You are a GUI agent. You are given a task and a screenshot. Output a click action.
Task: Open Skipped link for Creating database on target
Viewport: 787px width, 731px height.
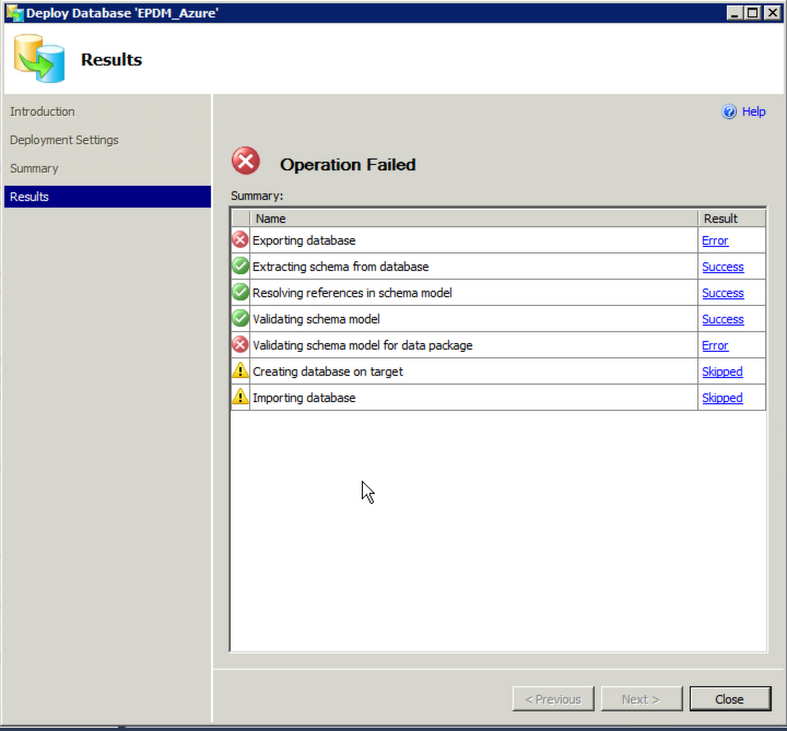[x=722, y=372]
